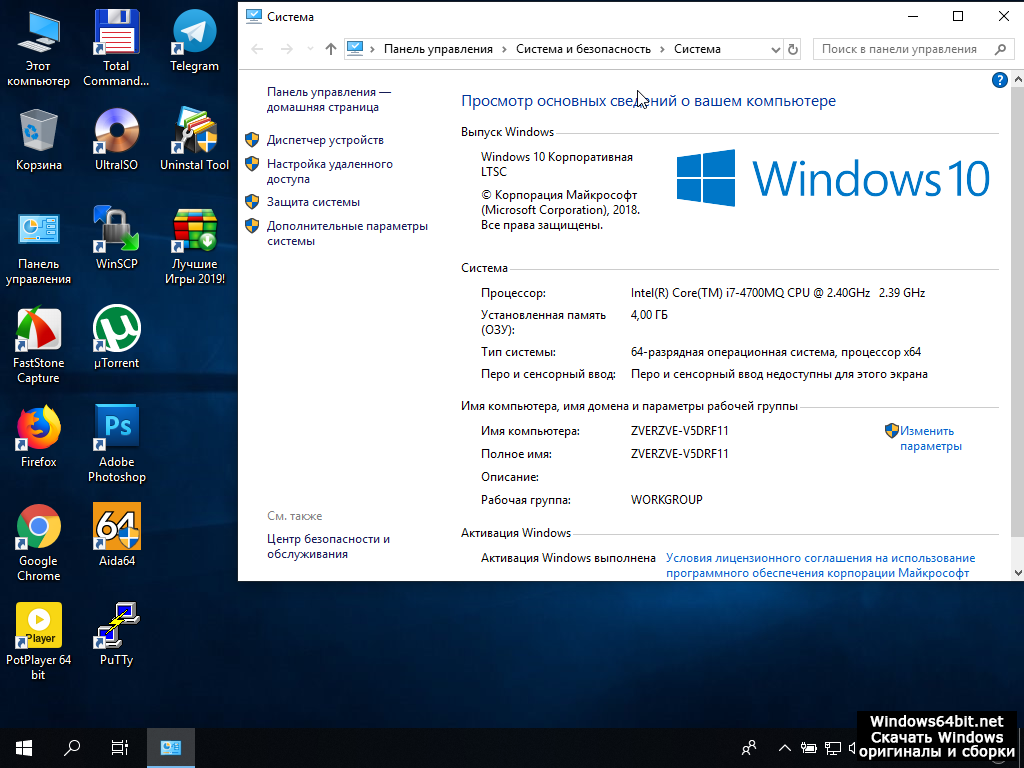1024x768 pixels.
Task: Open Task View on the taskbar
Action: pos(119,747)
